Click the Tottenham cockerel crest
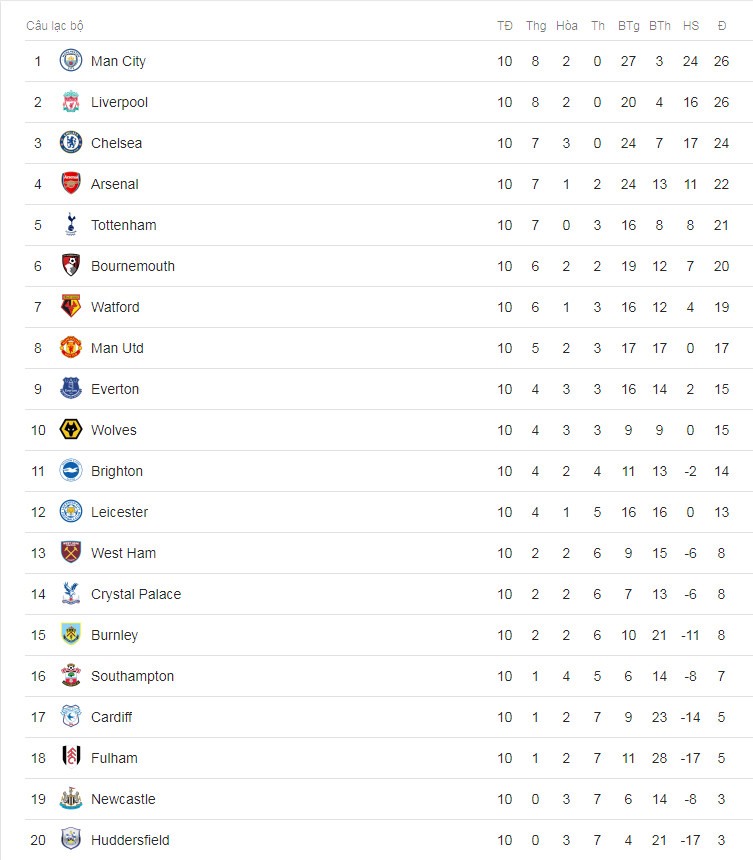753x860 pixels. coord(71,224)
